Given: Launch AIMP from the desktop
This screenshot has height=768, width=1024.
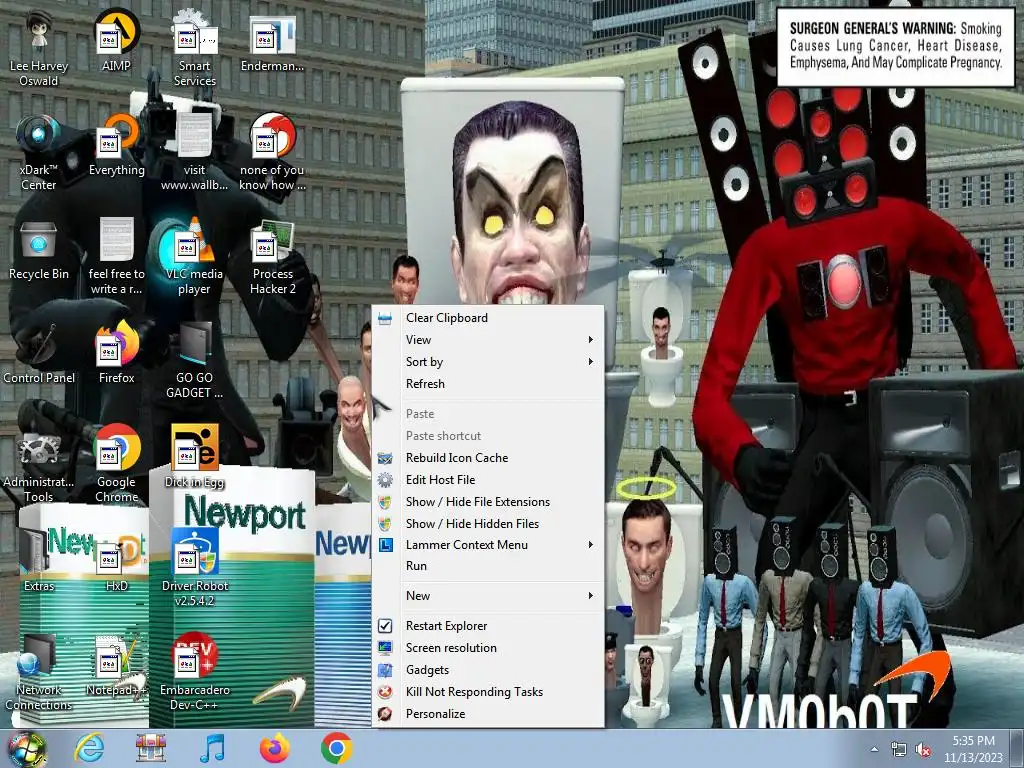Looking at the screenshot, I should click(116, 40).
